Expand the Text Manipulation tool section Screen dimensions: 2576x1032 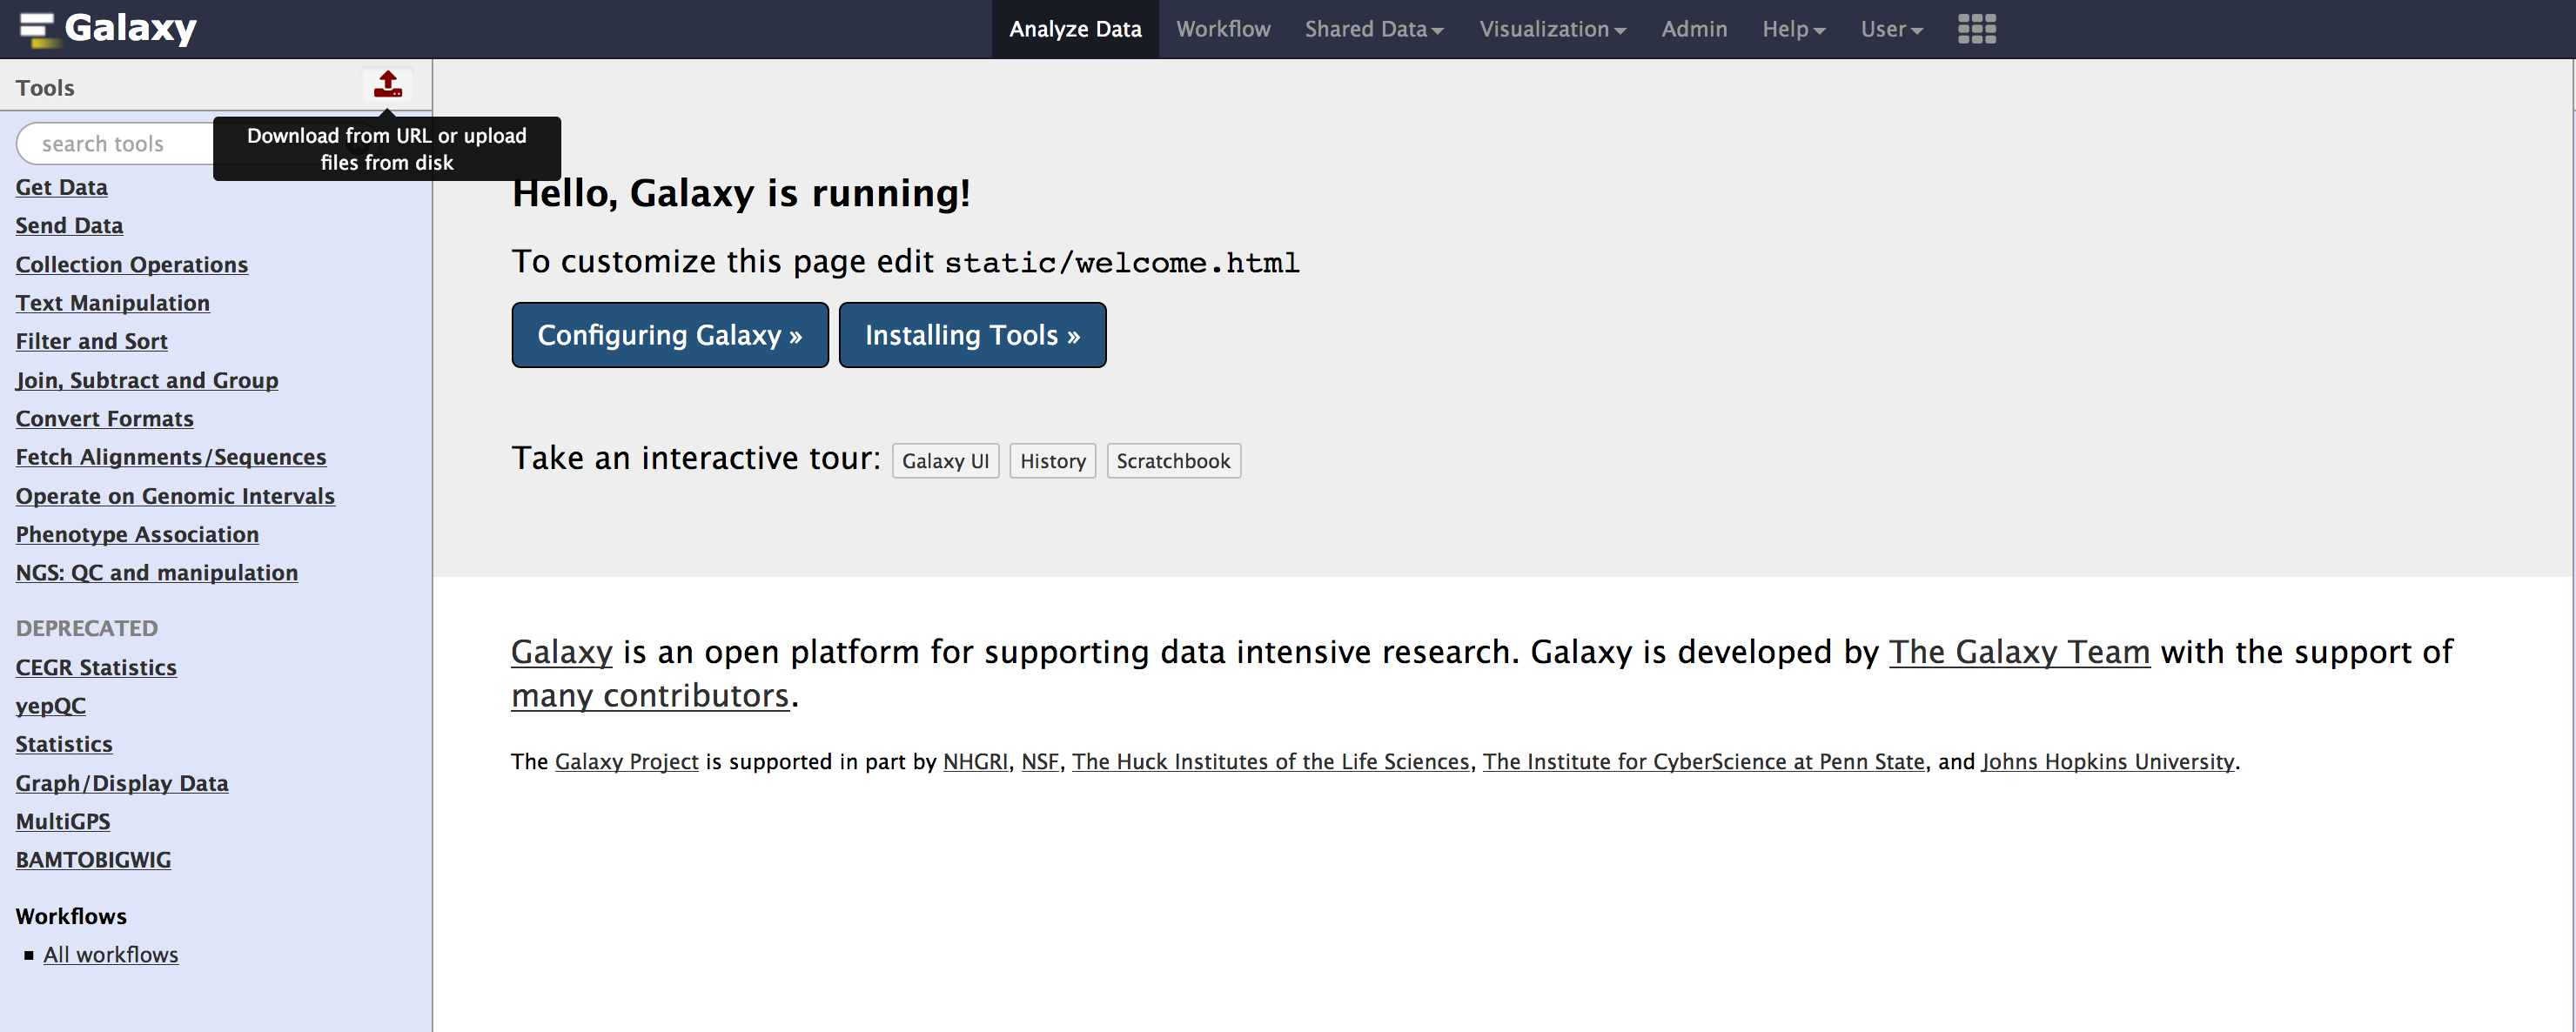112,303
